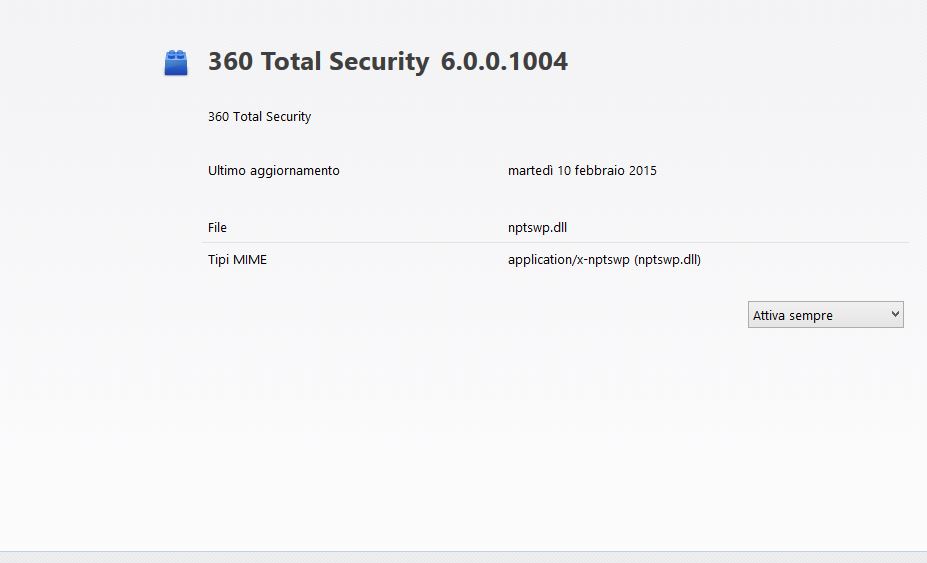Image resolution: width=927 pixels, height=563 pixels.
Task: Click the number 10 in the update date
Action: 564,171
